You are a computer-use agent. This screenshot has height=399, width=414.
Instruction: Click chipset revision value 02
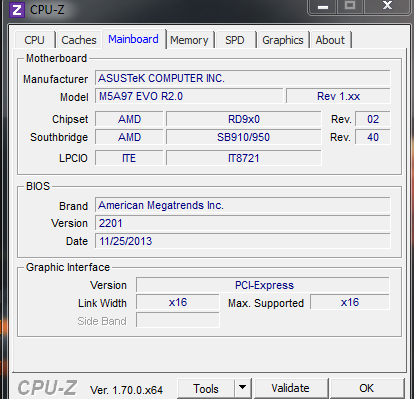(x=373, y=119)
